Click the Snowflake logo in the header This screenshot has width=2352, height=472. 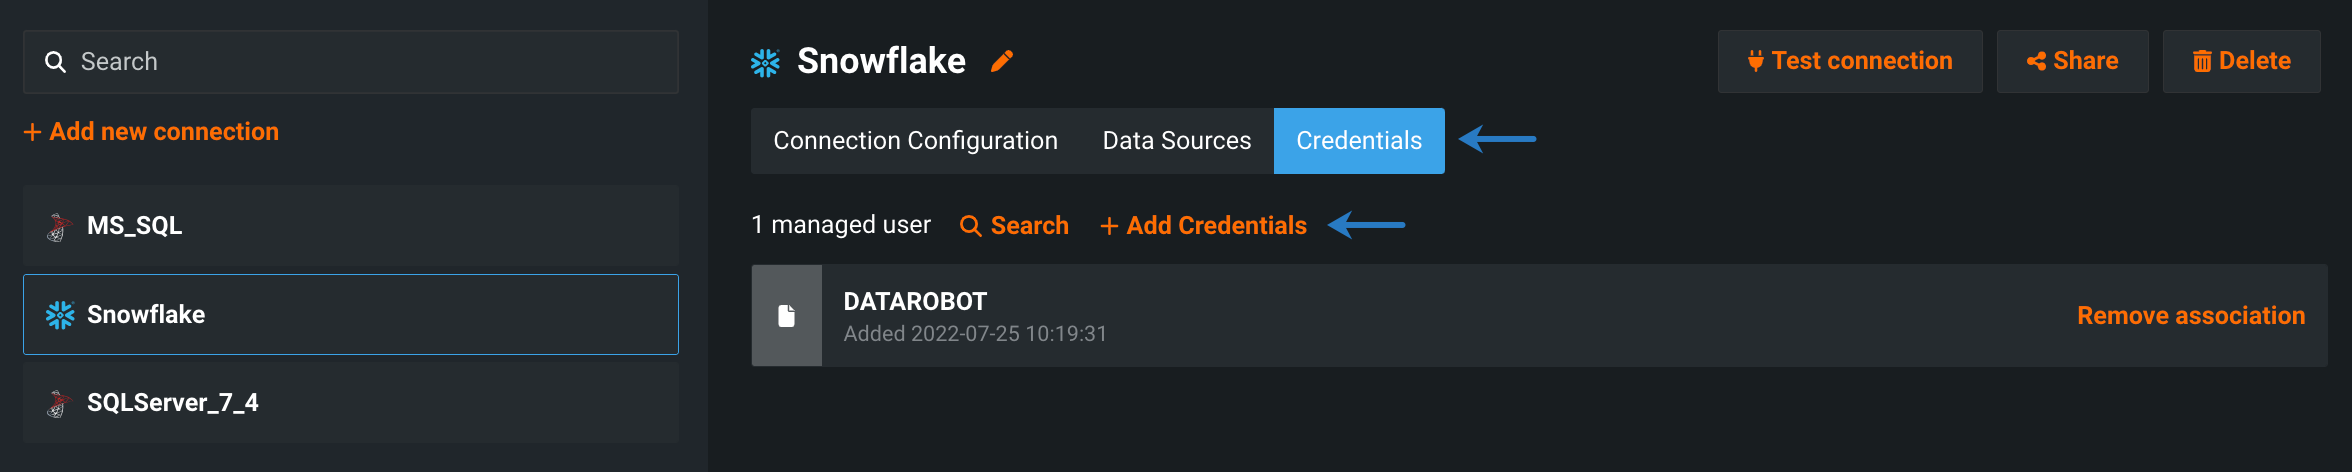click(x=765, y=63)
